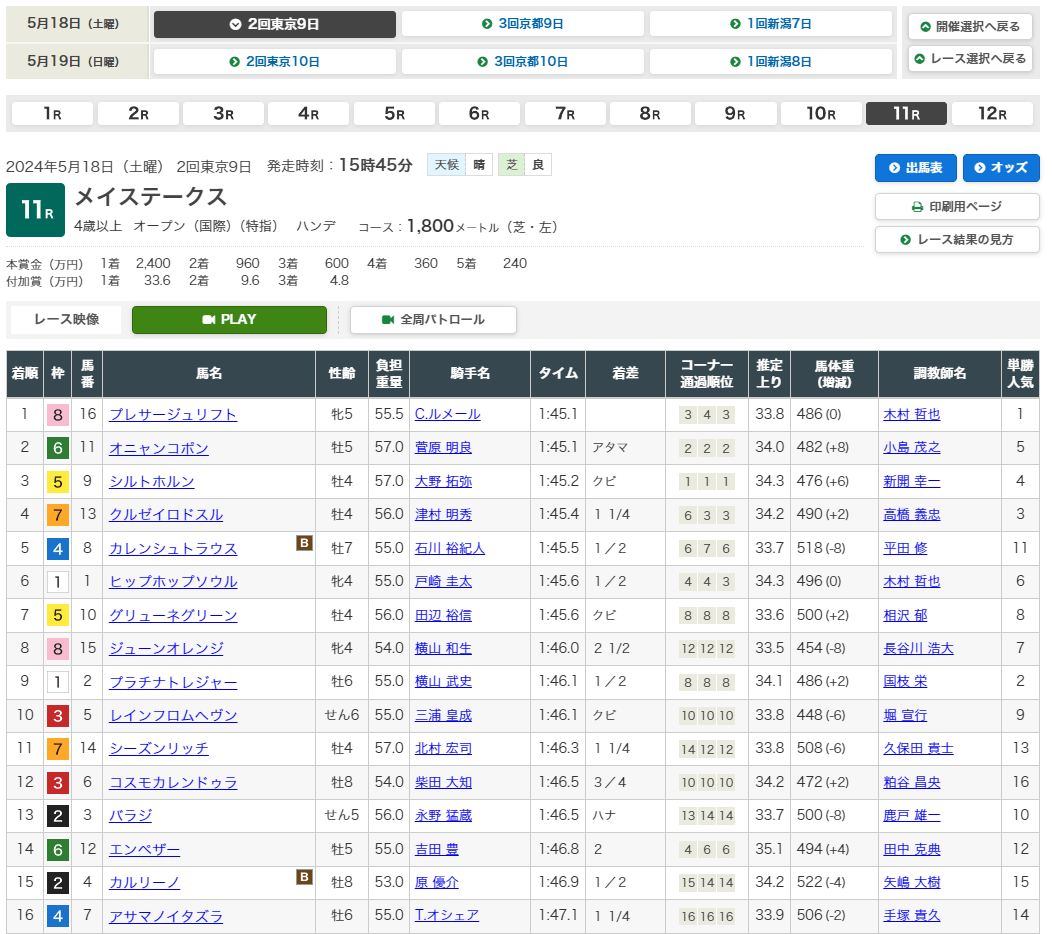The width and height of the screenshot is (1052, 934).
Task: Select 3回京都9日 meeting
Action: [522, 24]
